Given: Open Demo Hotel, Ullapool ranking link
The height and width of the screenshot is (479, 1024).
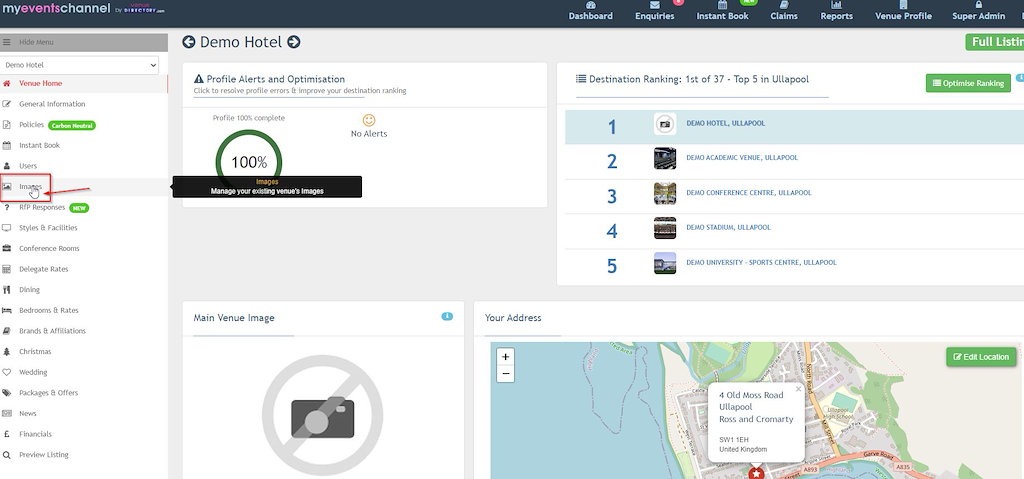Looking at the screenshot, I should point(726,124).
